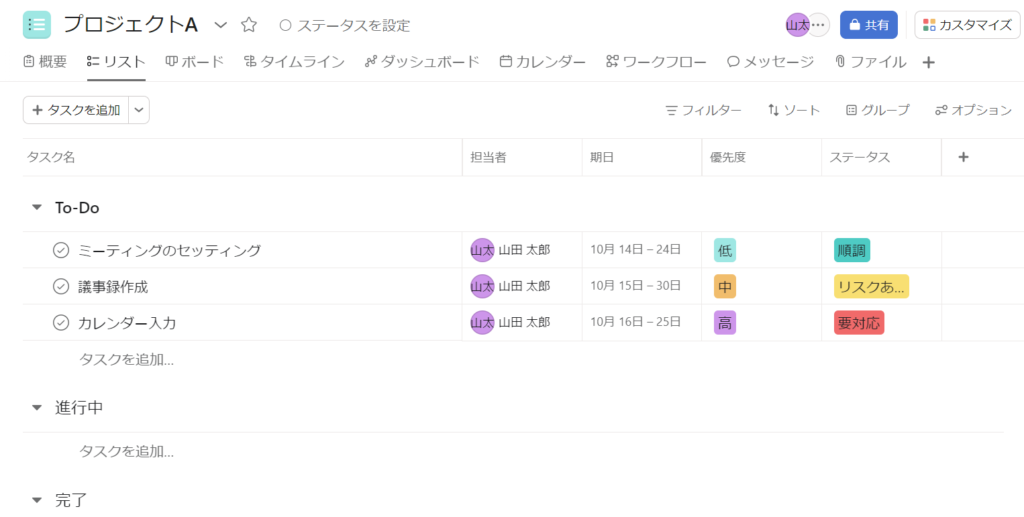Click the plus icon to add a tab
Screen dimensions: 1024x517
coord(928,62)
